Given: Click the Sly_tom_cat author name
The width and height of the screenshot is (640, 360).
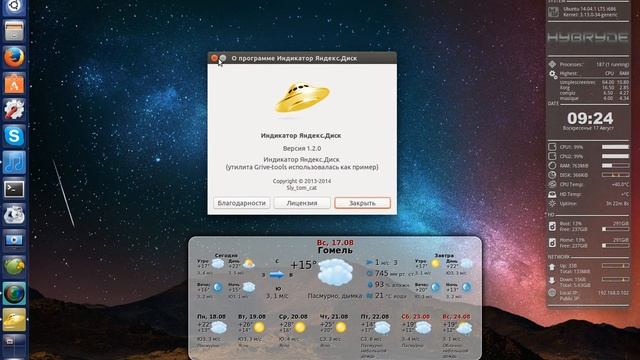Looking at the screenshot, I should pos(302,188).
